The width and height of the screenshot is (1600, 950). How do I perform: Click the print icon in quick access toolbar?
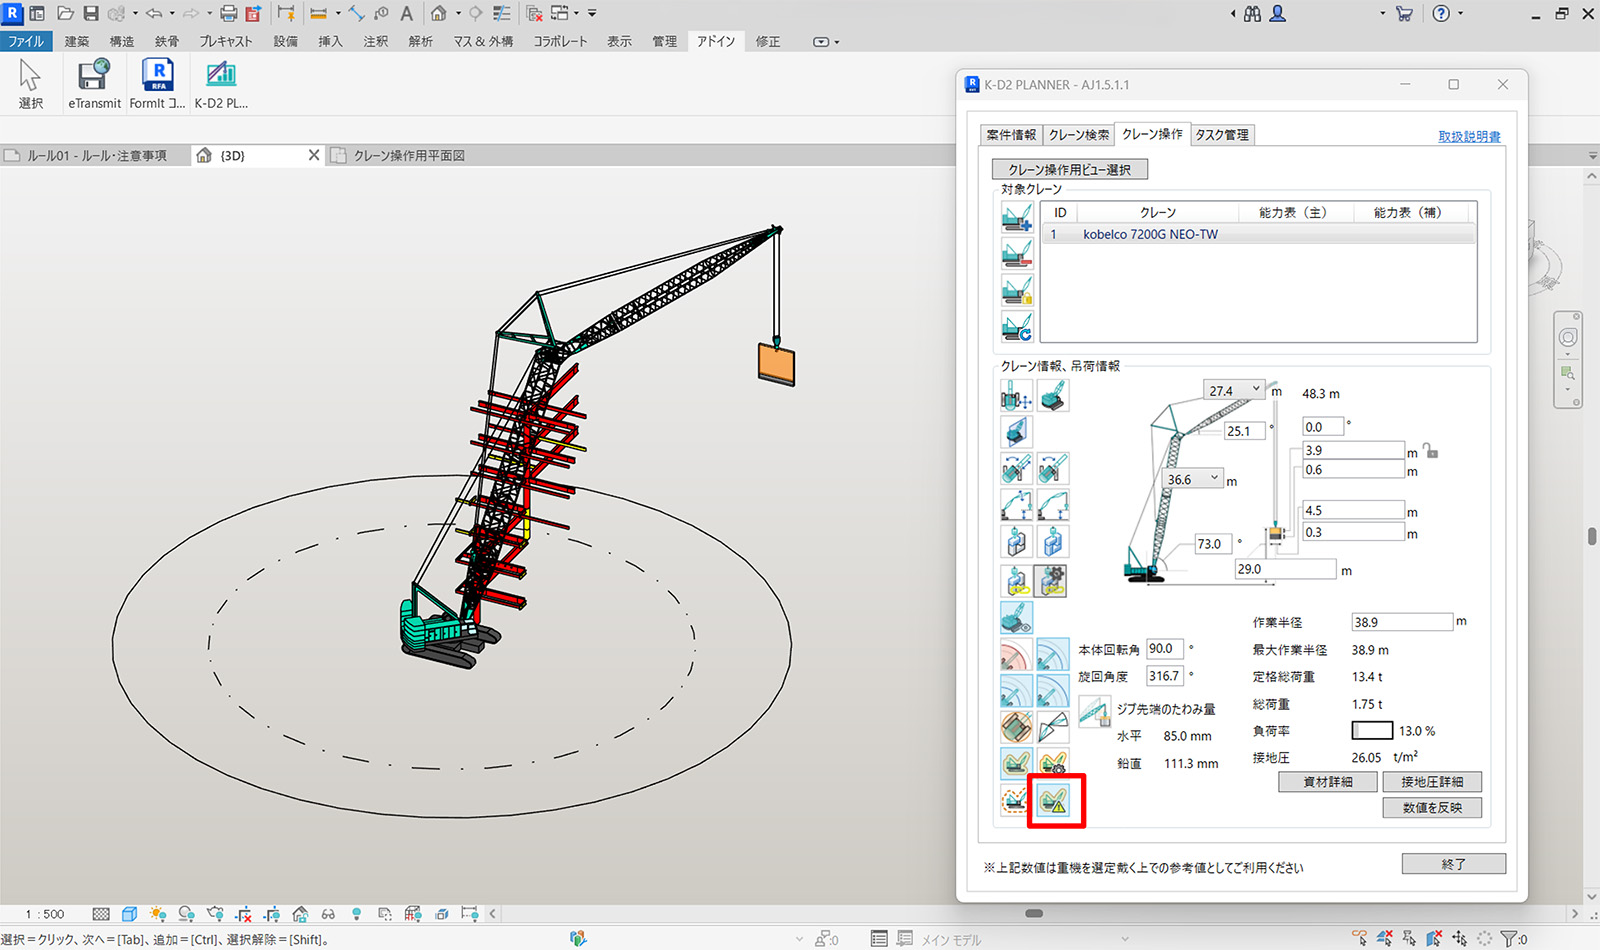point(228,13)
